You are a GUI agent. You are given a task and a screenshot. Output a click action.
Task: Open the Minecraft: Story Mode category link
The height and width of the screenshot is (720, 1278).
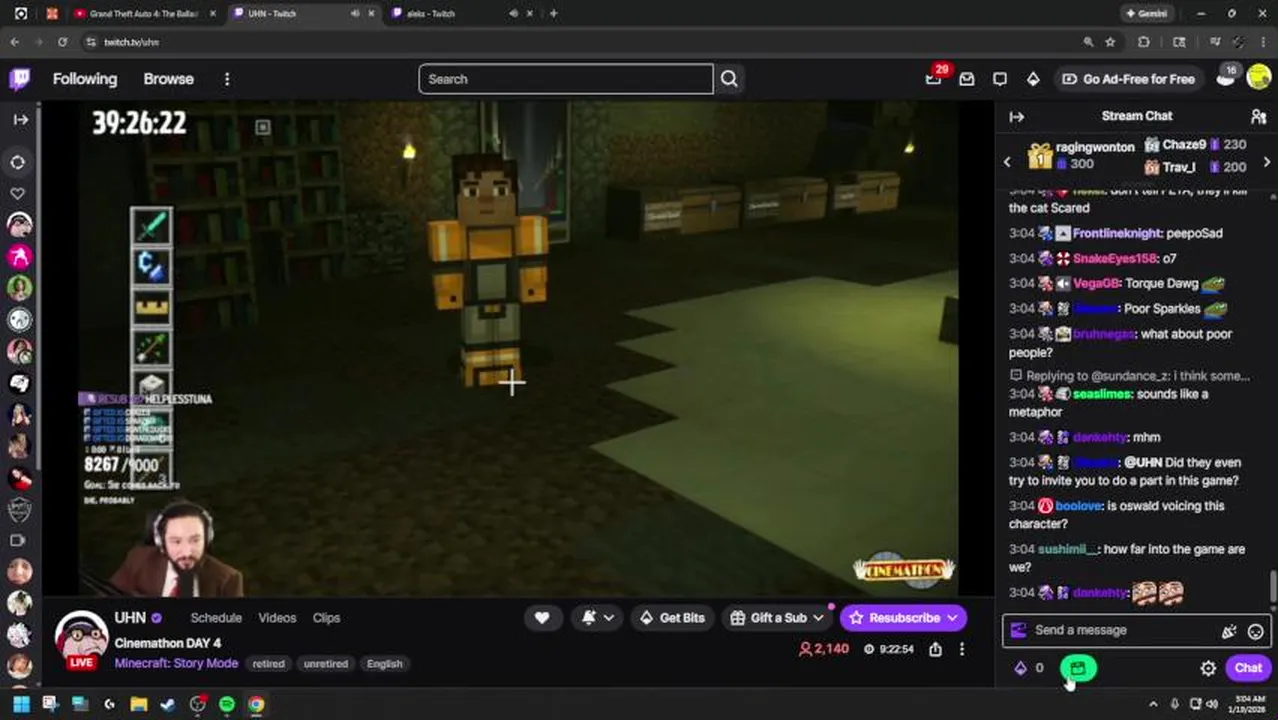click(176, 663)
